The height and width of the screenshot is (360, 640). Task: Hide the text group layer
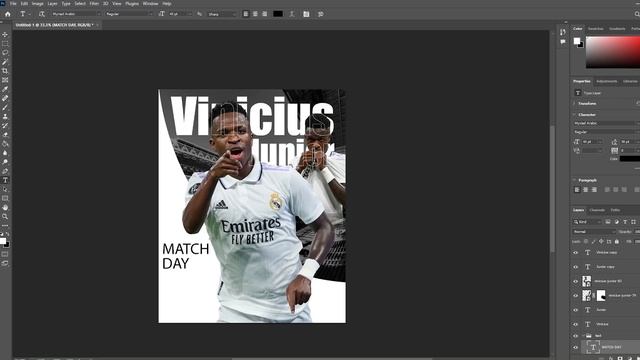click(x=576, y=336)
